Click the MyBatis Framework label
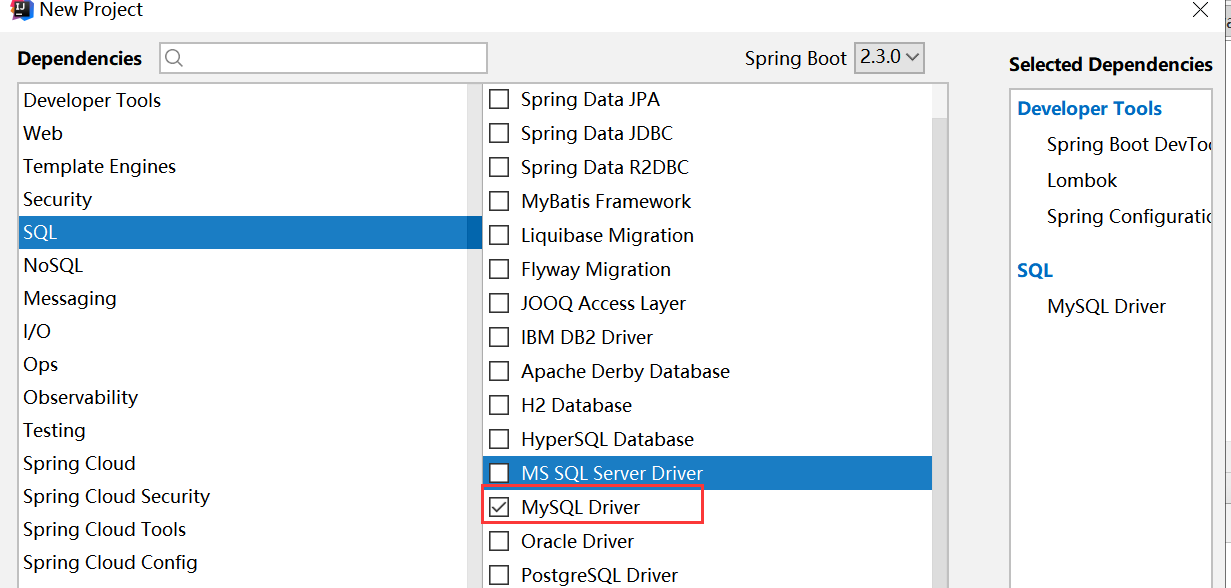This screenshot has width=1231, height=588. click(606, 201)
